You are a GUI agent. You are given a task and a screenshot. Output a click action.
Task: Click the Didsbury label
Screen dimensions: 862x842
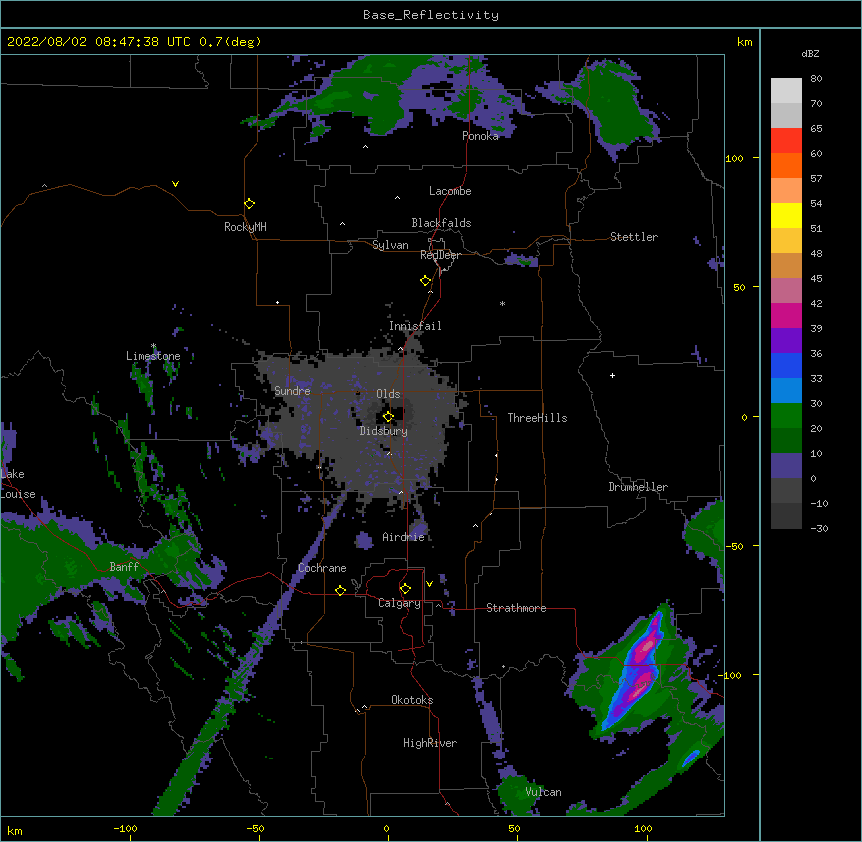pyautogui.click(x=384, y=431)
